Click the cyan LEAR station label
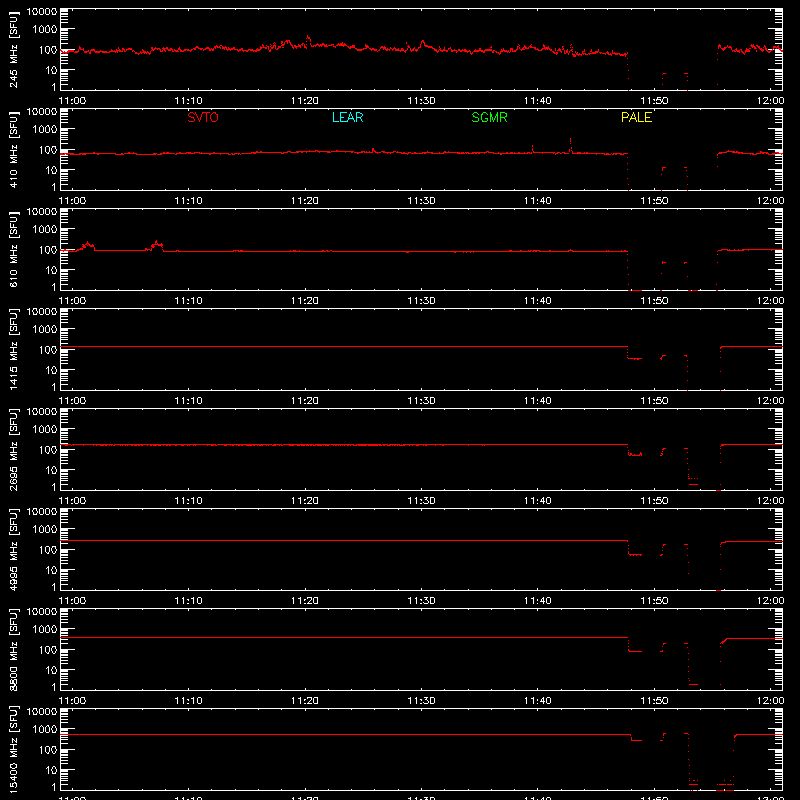This screenshot has width=800, height=800. click(x=347, y=117)
